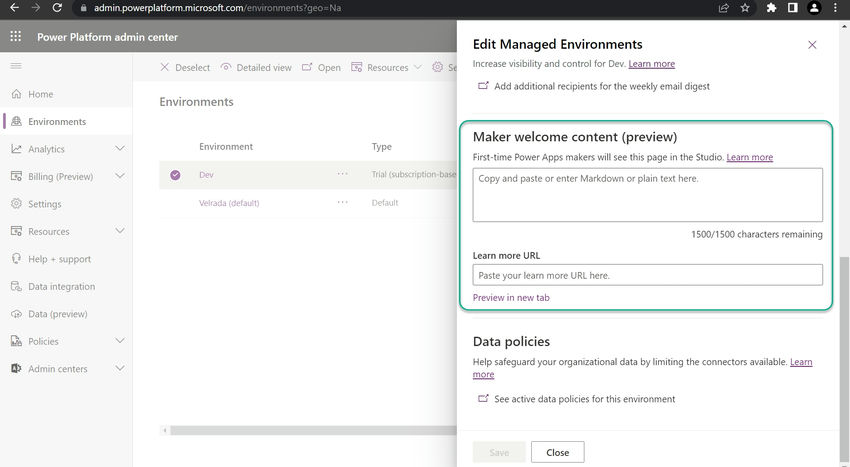This screenshot has width=850, height=467.
Task: Open the Policies navigation item
Action: pyautogui.click(x=43, y=342)
